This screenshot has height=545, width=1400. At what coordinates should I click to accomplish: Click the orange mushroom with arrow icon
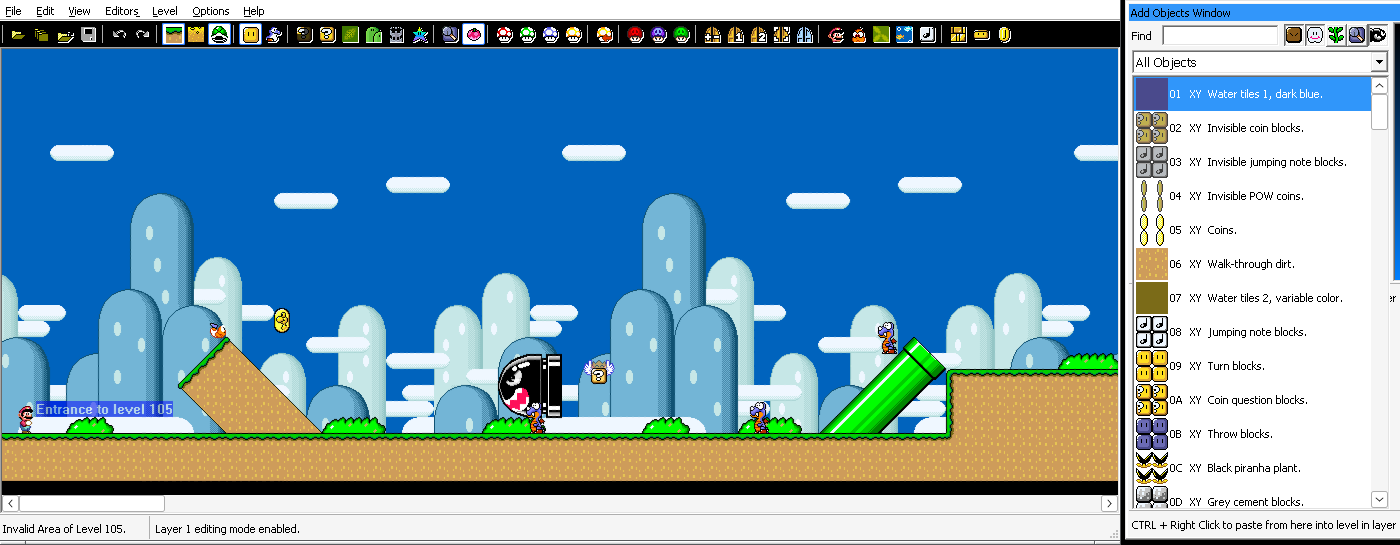click(x=605, y=35)
